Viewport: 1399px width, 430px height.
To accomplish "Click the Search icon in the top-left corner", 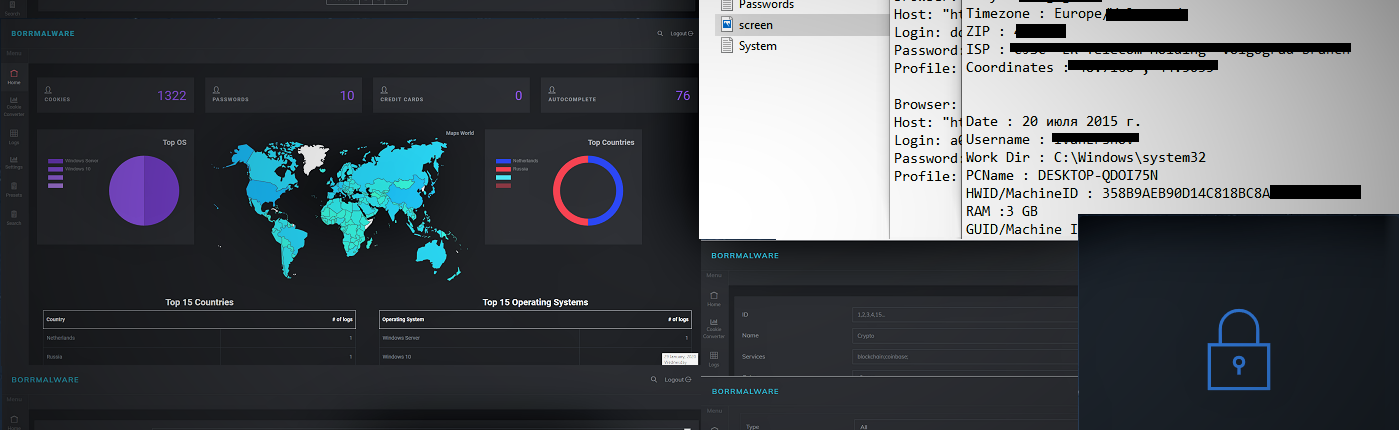I will coord(12,8).
